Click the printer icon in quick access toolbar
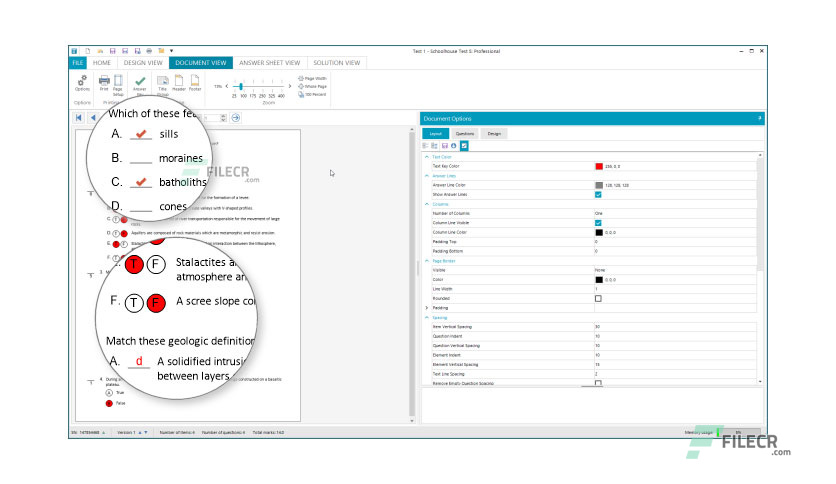 149,51
